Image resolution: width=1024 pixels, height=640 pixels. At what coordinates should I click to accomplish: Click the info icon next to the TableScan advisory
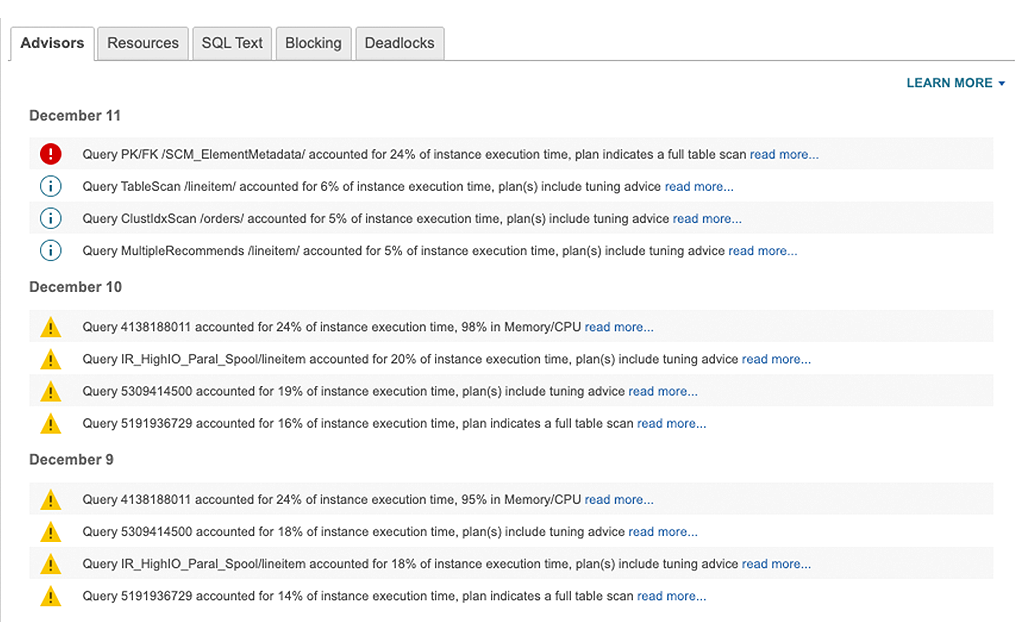click(x=50, y=186)
